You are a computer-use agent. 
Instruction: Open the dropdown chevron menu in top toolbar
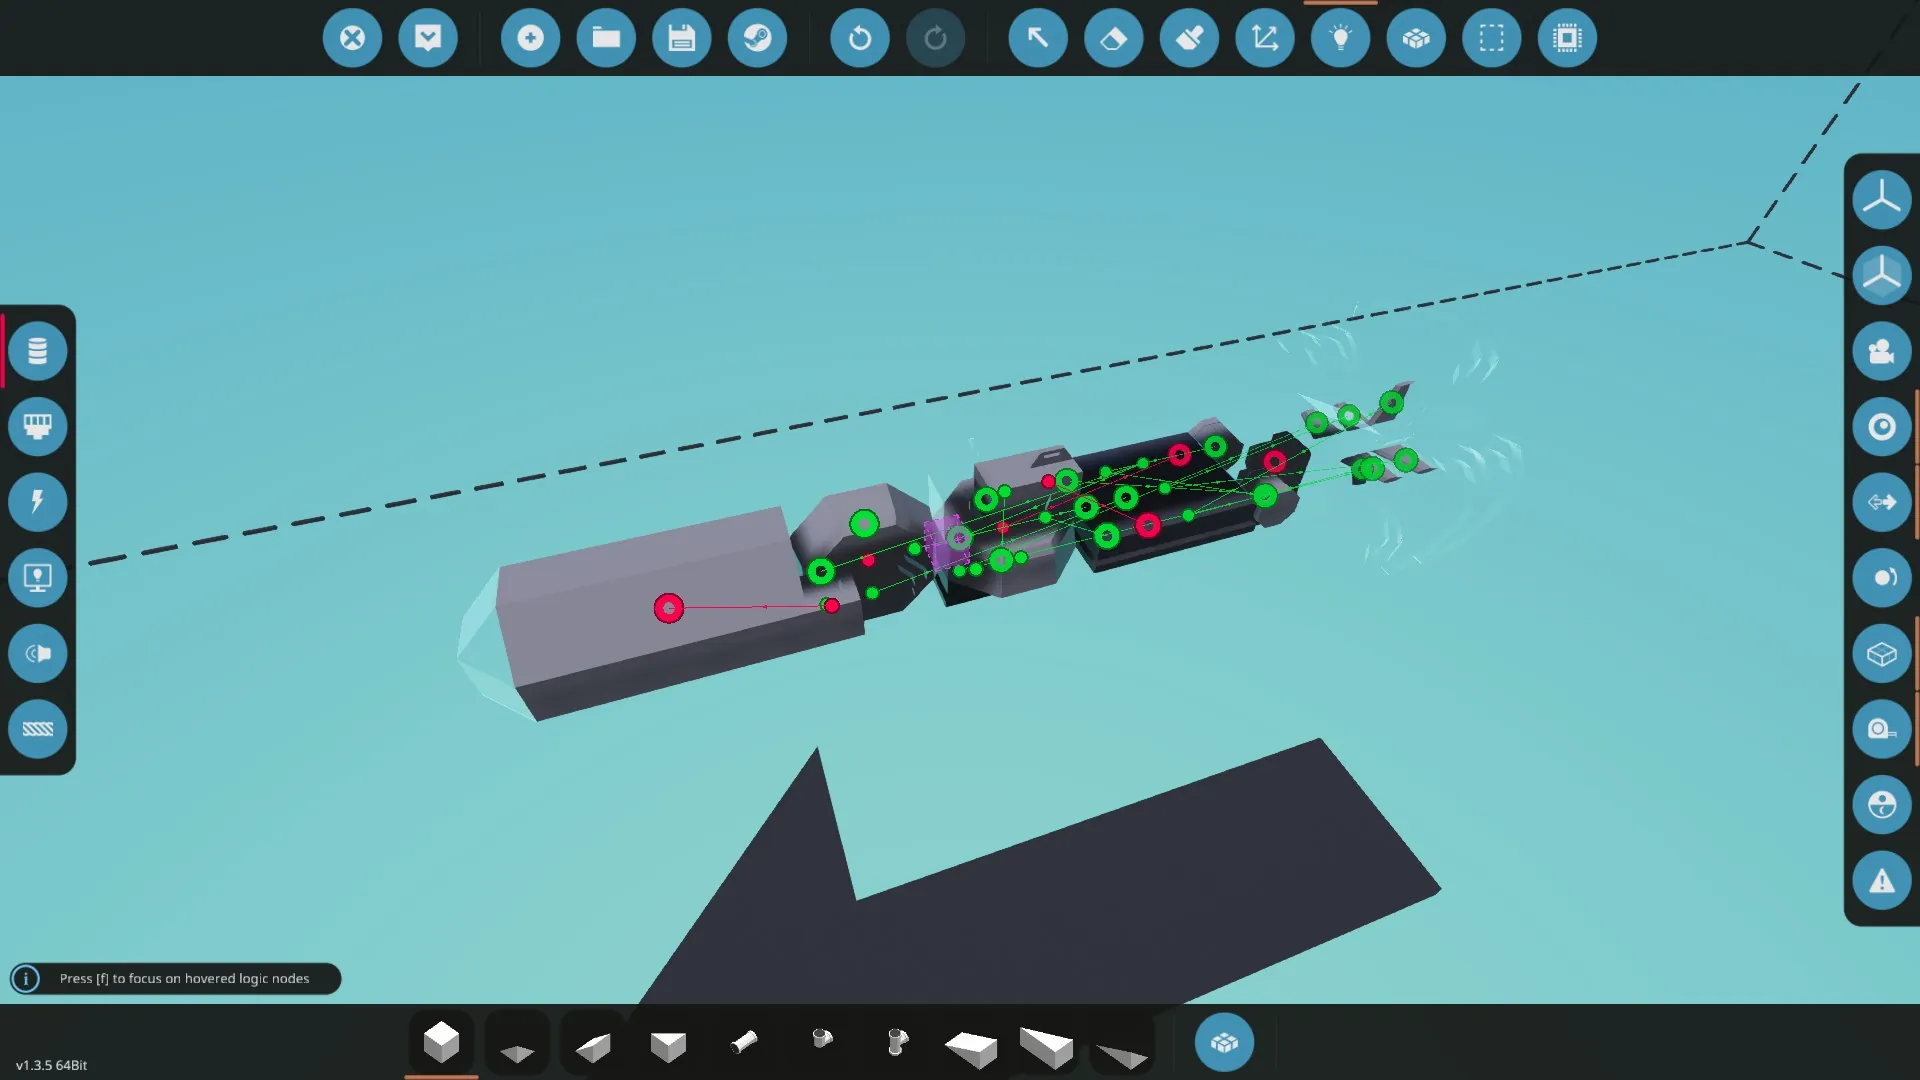pos(428,38)
